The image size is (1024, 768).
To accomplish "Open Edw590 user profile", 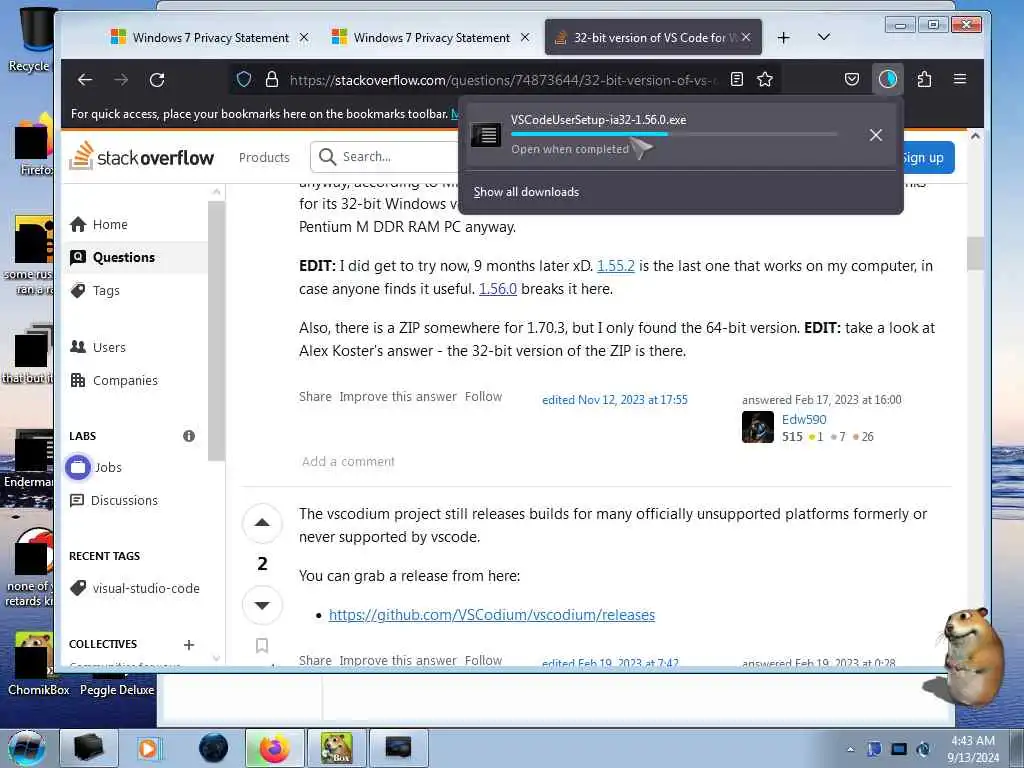I will pos(804,419).
